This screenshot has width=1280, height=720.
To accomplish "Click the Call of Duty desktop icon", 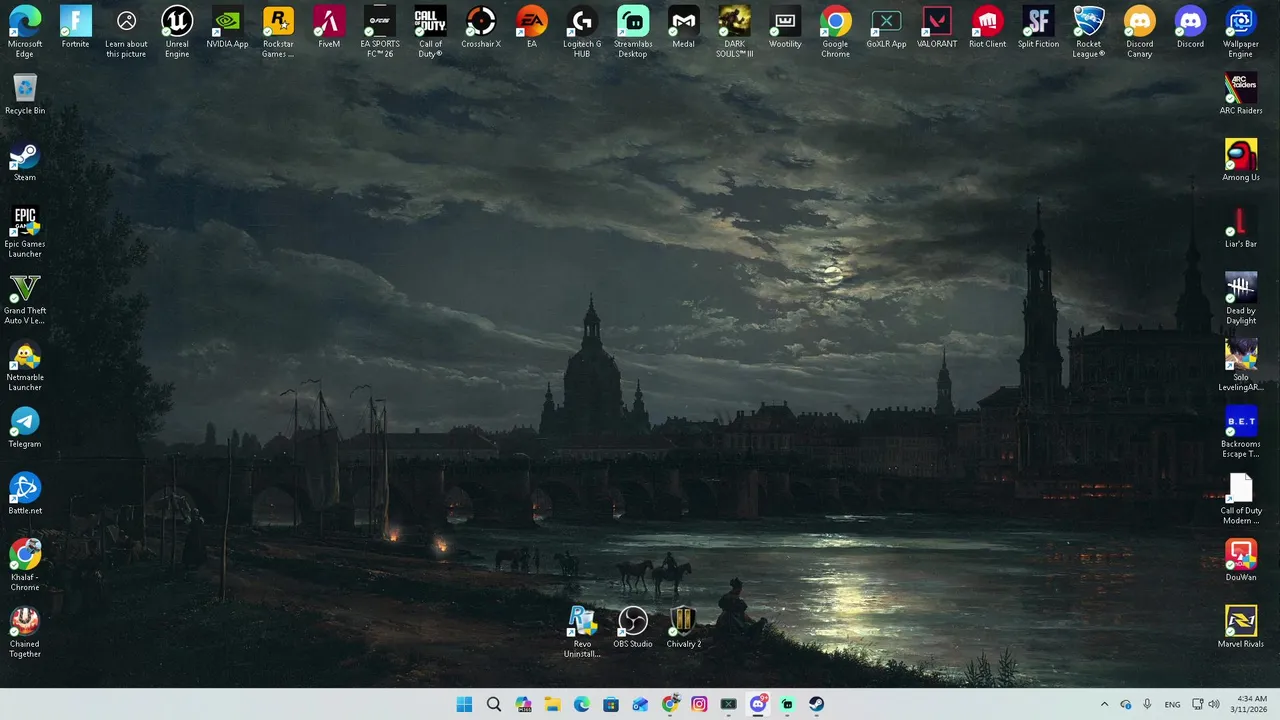I will [430, 32].
